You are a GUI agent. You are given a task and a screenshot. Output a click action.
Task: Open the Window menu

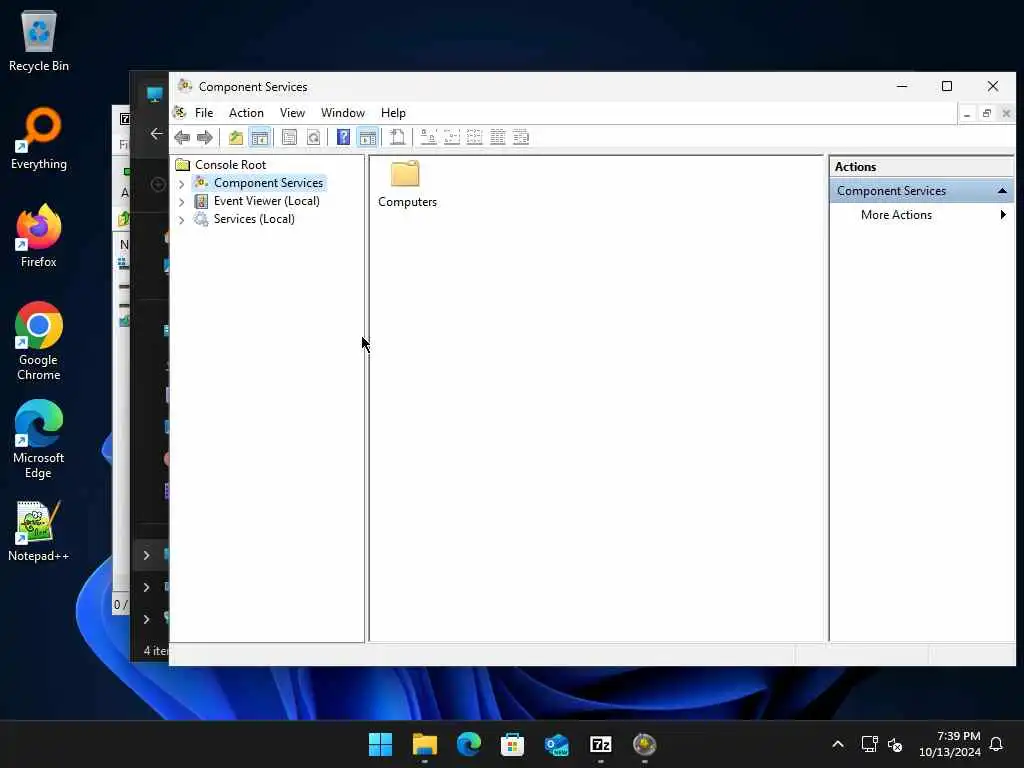[x=343, y=113]
